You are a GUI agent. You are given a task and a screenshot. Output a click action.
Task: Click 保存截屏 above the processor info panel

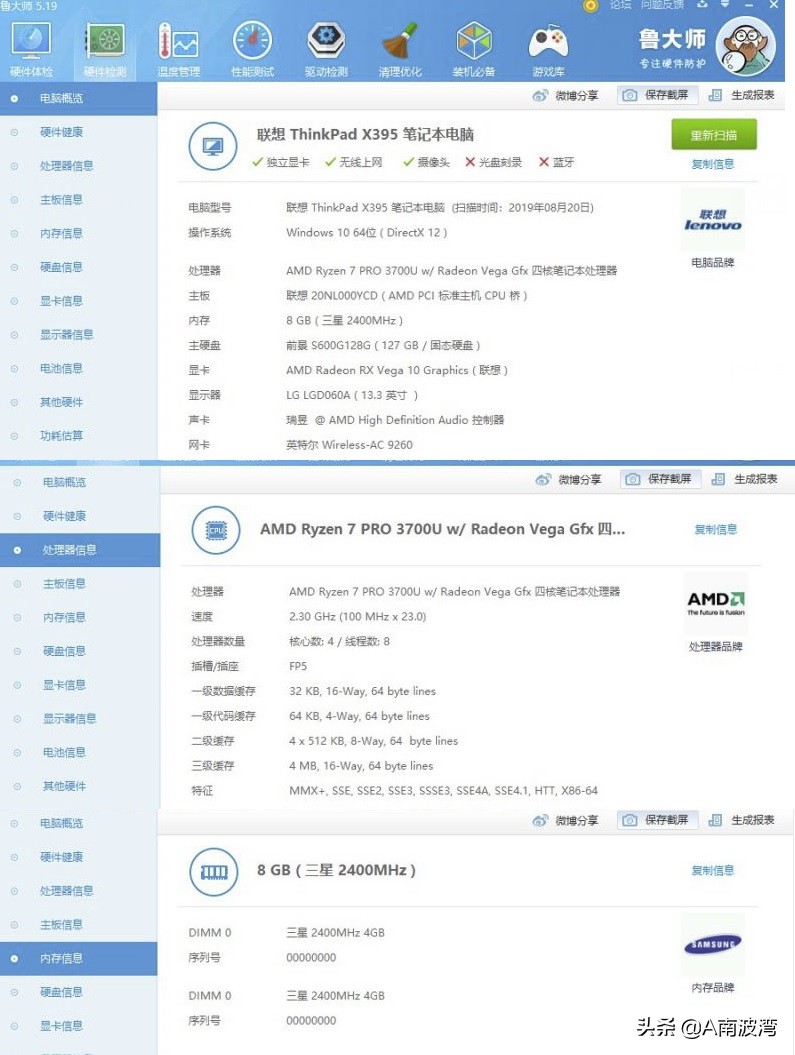click(660, 478)
